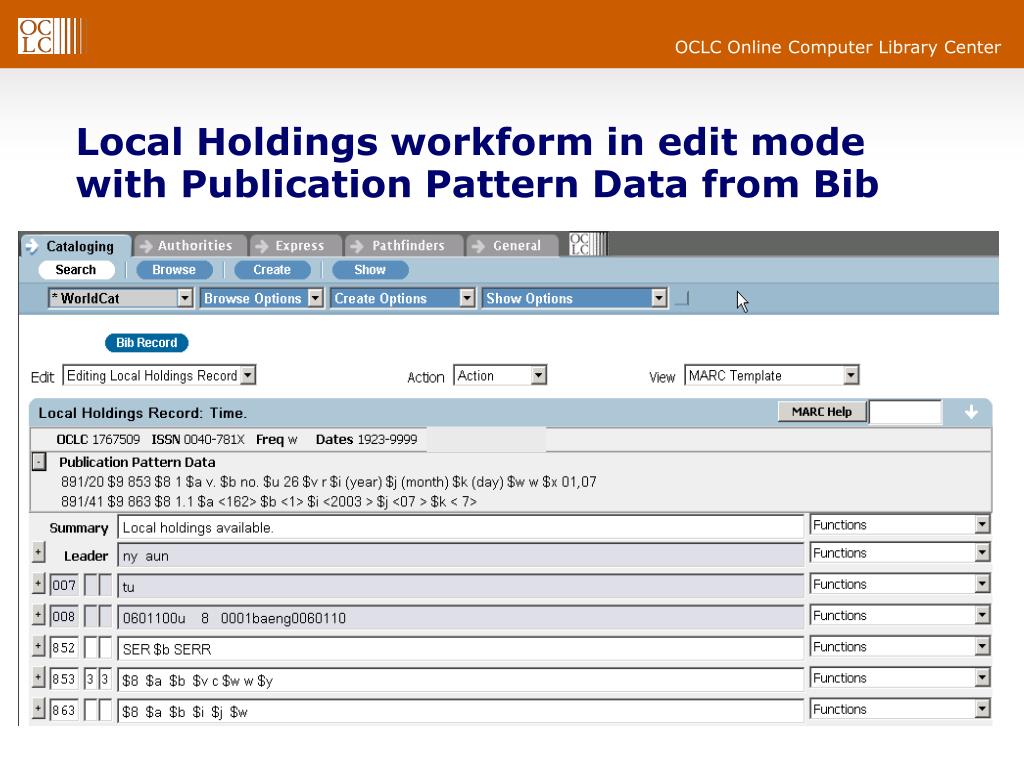This screenshot has width=1024, height=768.
Task: Click the 863 field subfield data
Action: (x=460, y=712)
